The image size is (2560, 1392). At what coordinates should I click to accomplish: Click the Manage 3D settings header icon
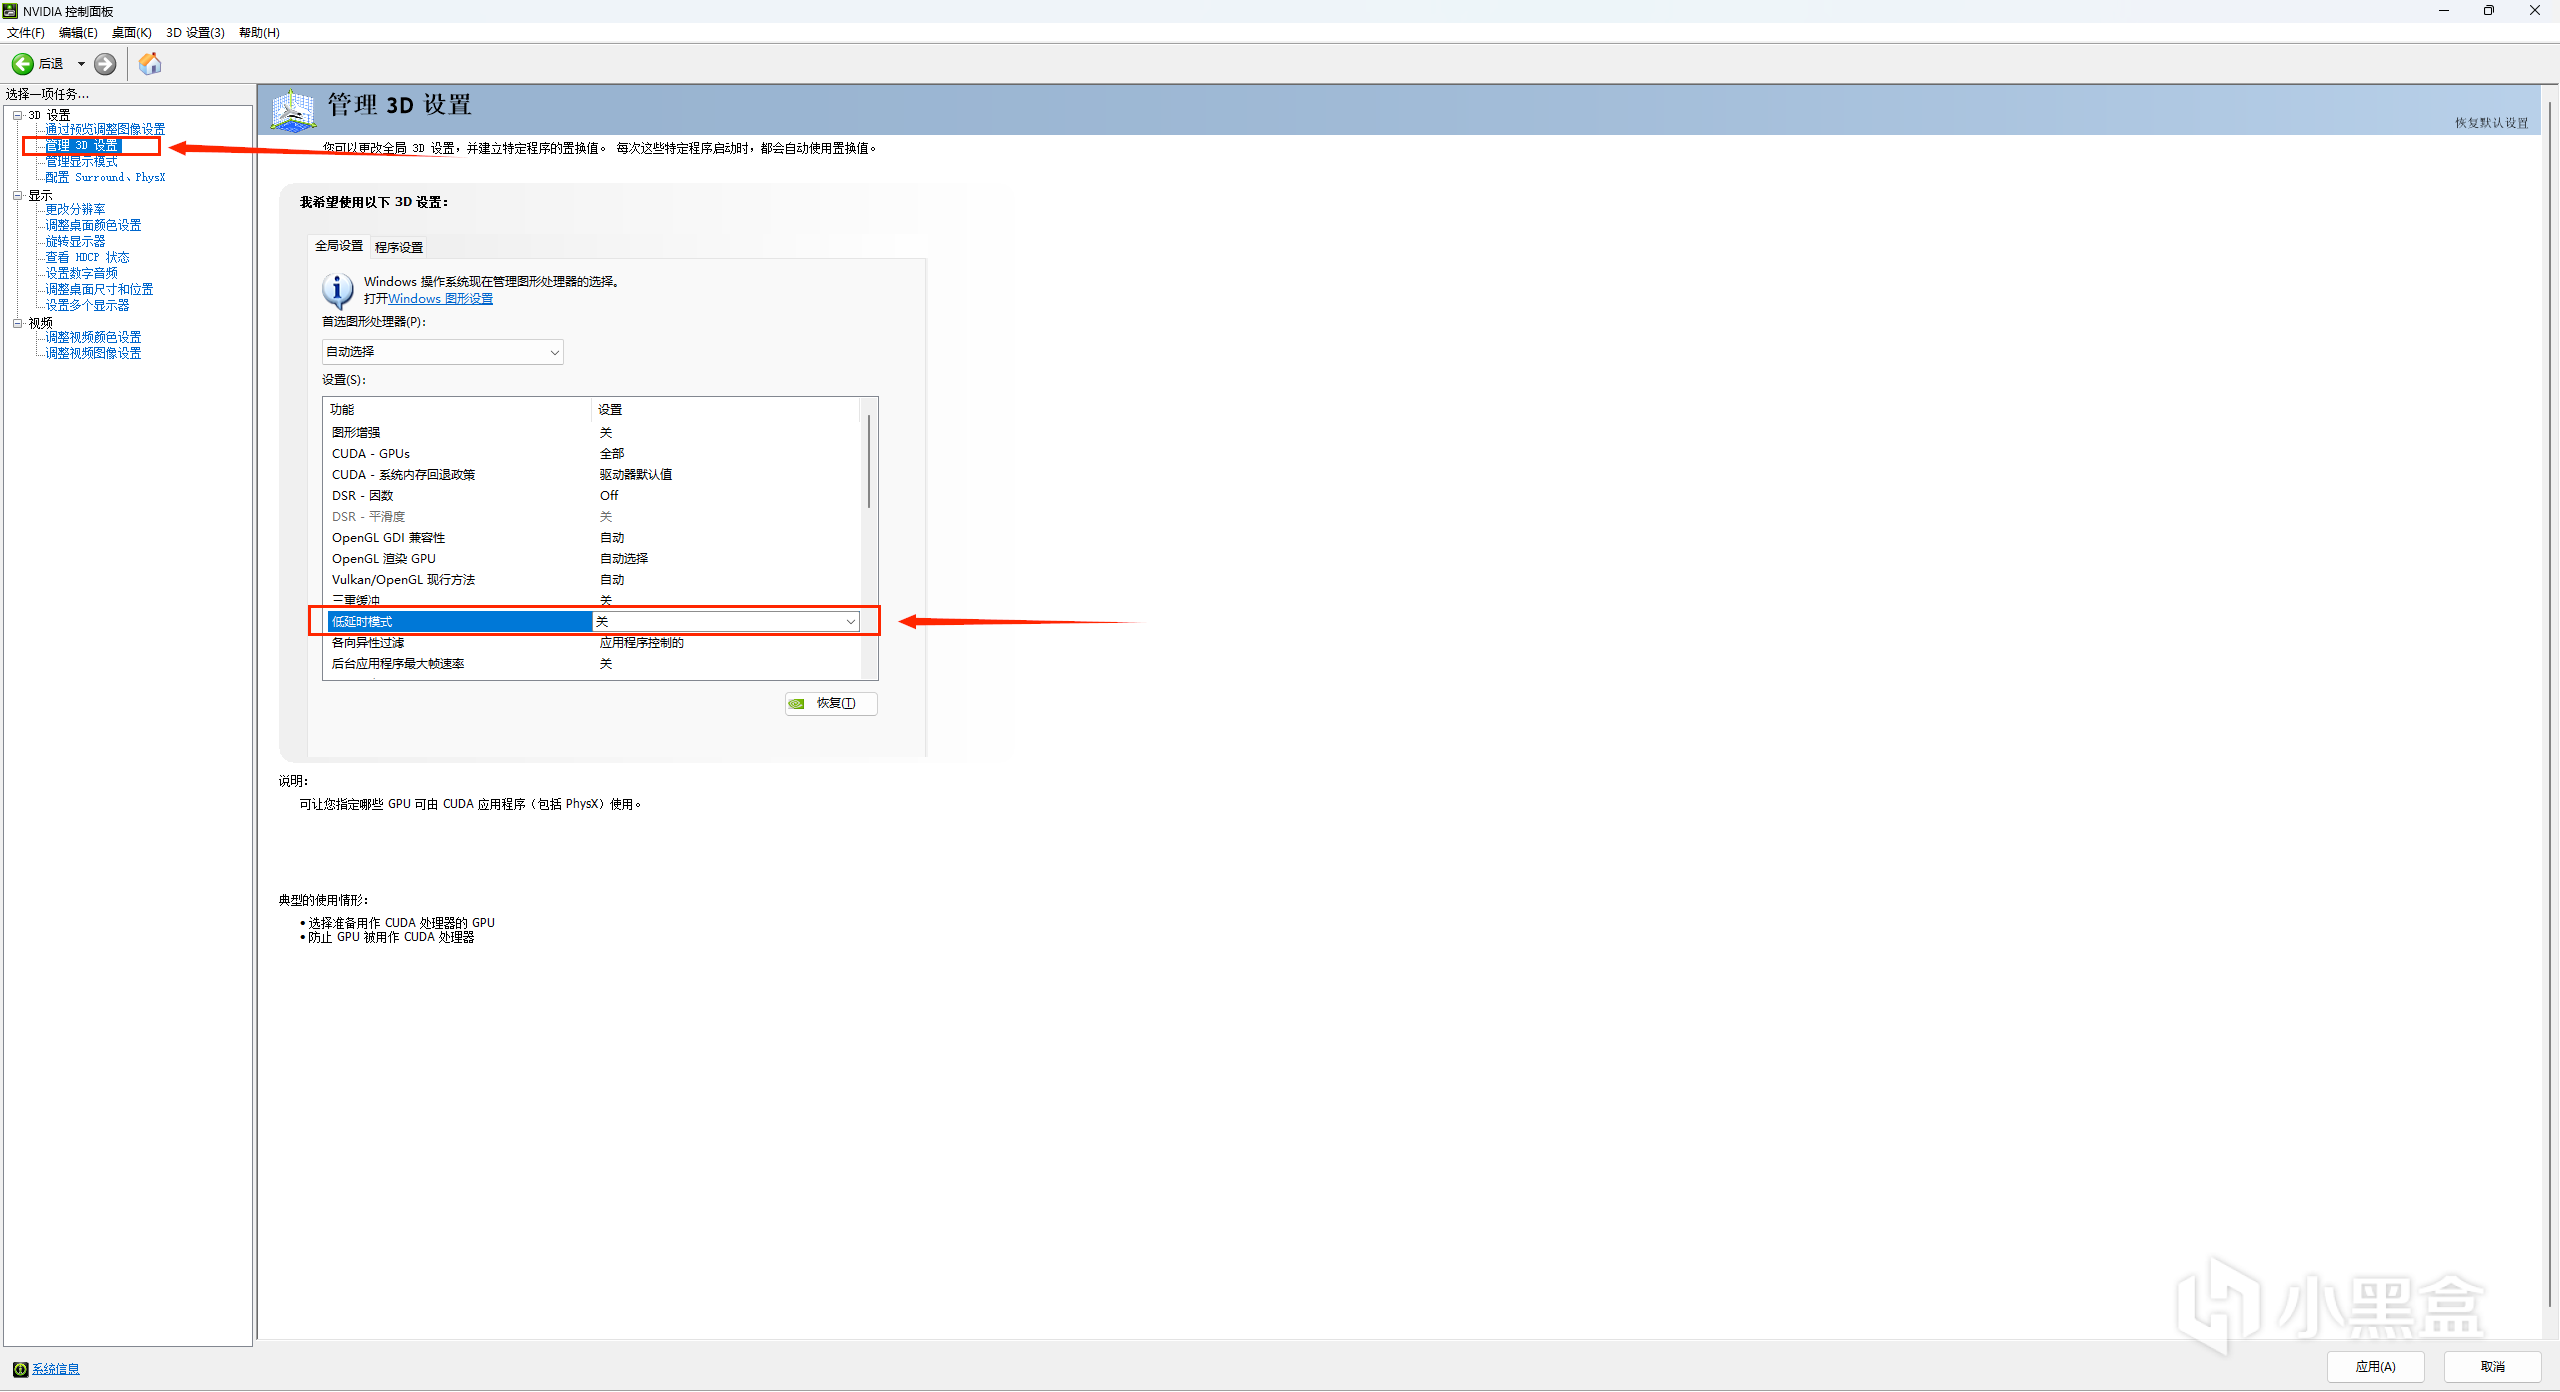click(293, 110)
